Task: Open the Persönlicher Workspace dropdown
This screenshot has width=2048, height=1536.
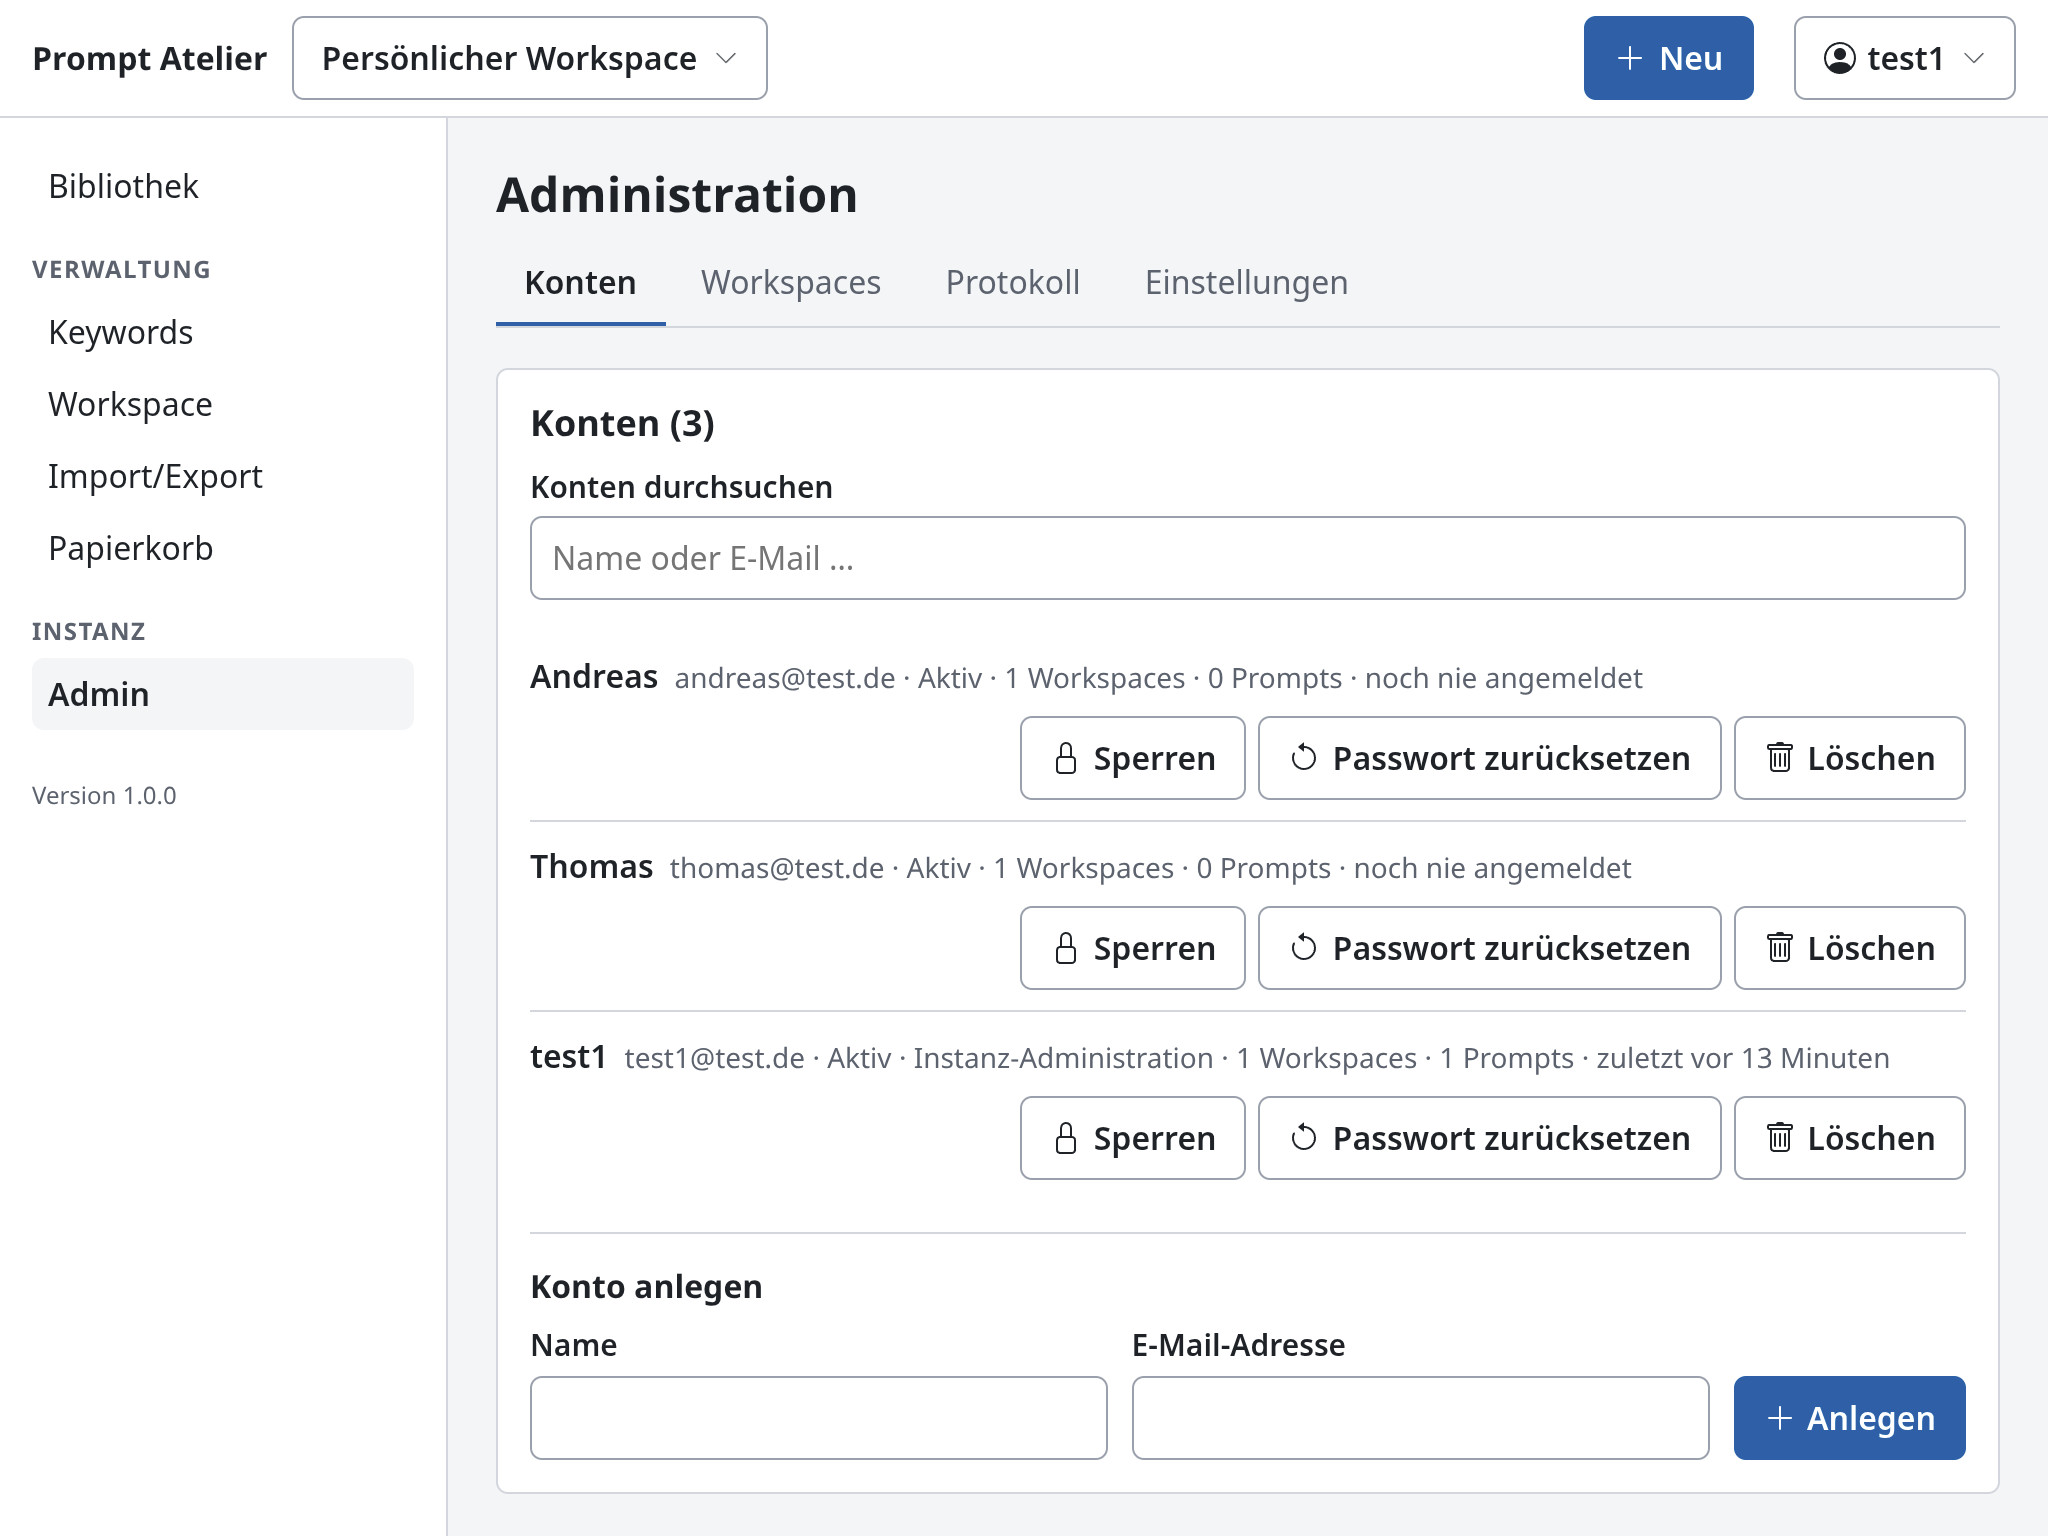Action: point(530,58)
